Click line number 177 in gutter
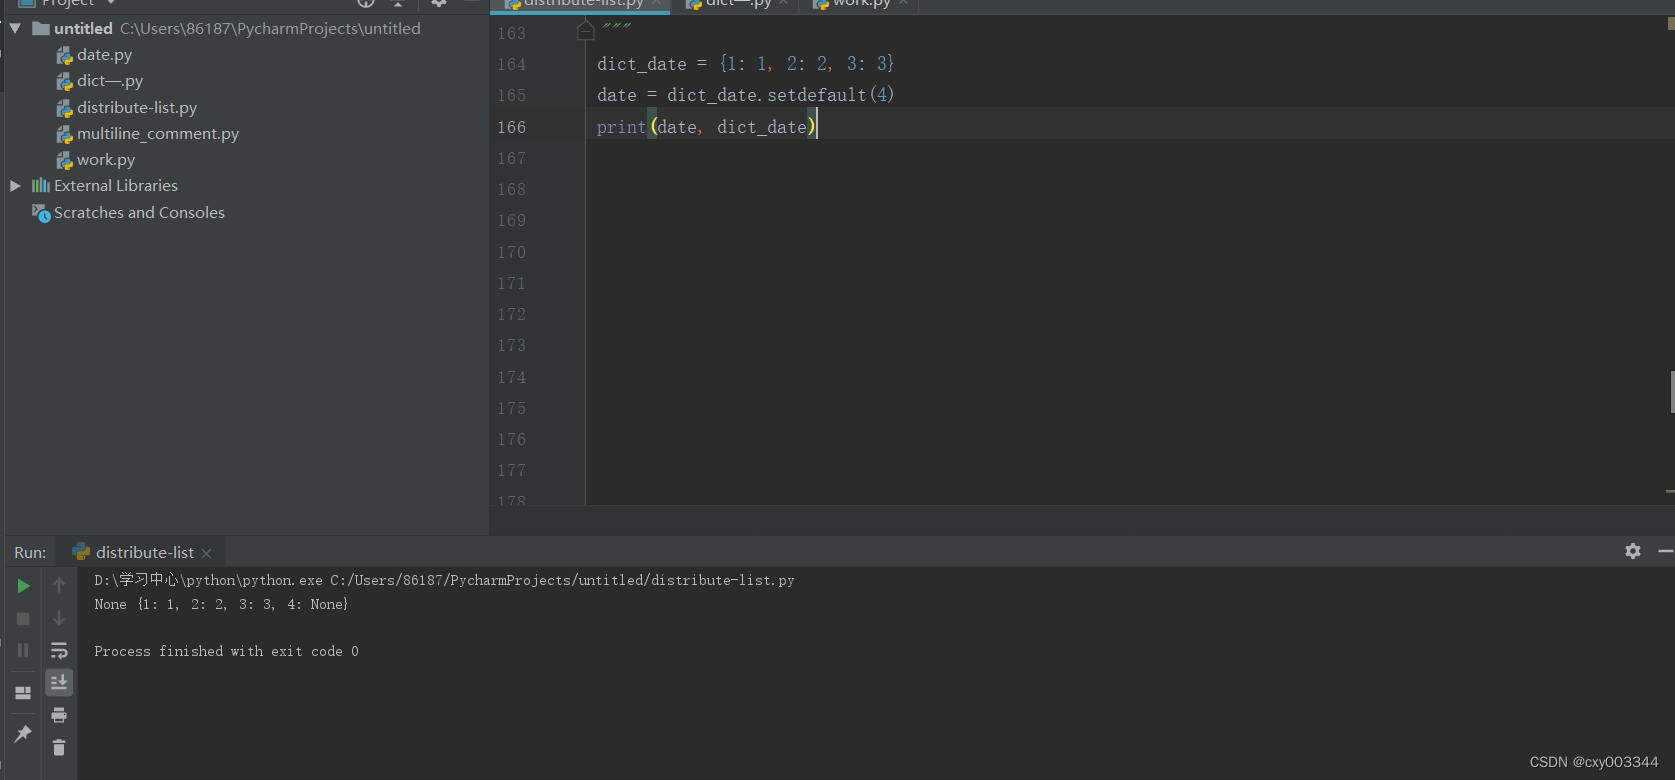The height and width of the screenshot is (780, 1675). [x=511, y=470]
